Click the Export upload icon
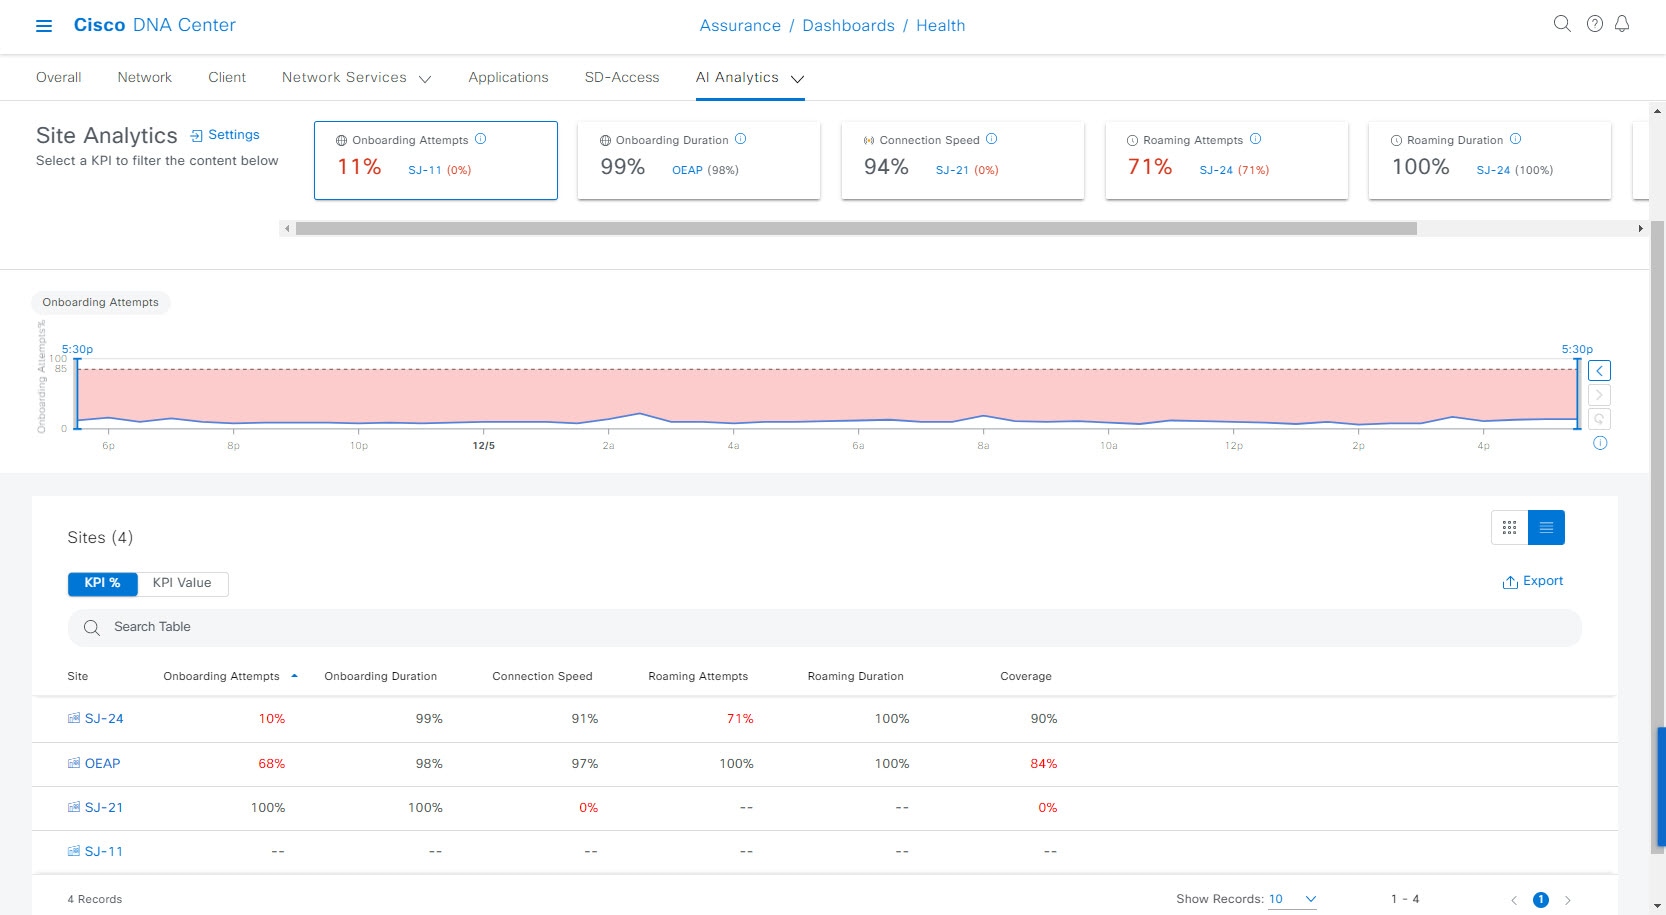Image resolution: width=1666 pixels, height=915 pixels. (1510, 582)
